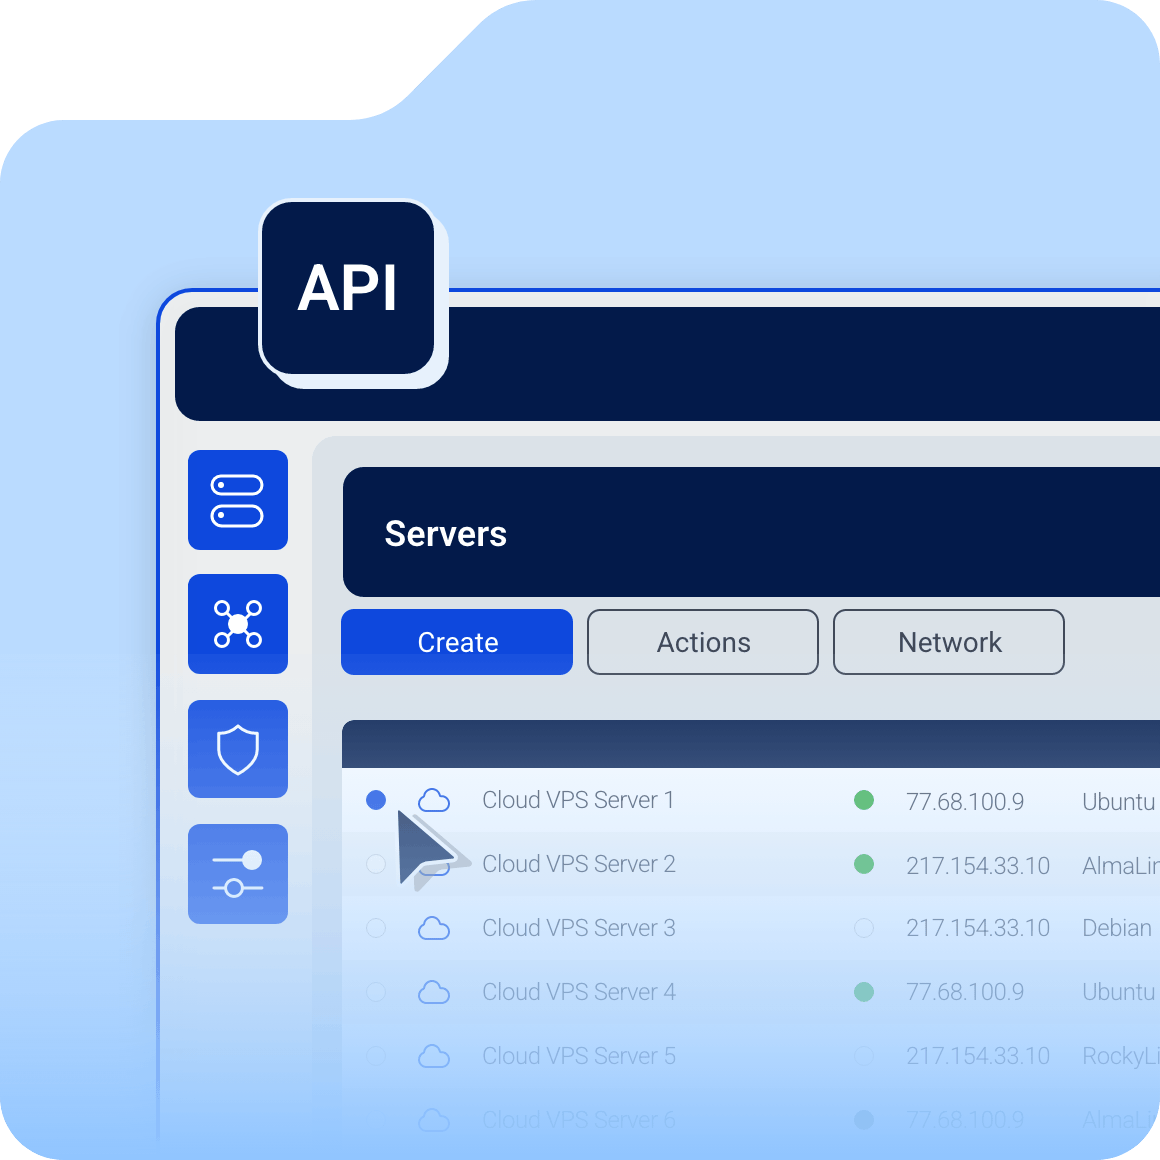Image resolution: width=1160 pixels, height=1160 pixels.
Task: Click the Servers heading
Action: tap(445, 534)
